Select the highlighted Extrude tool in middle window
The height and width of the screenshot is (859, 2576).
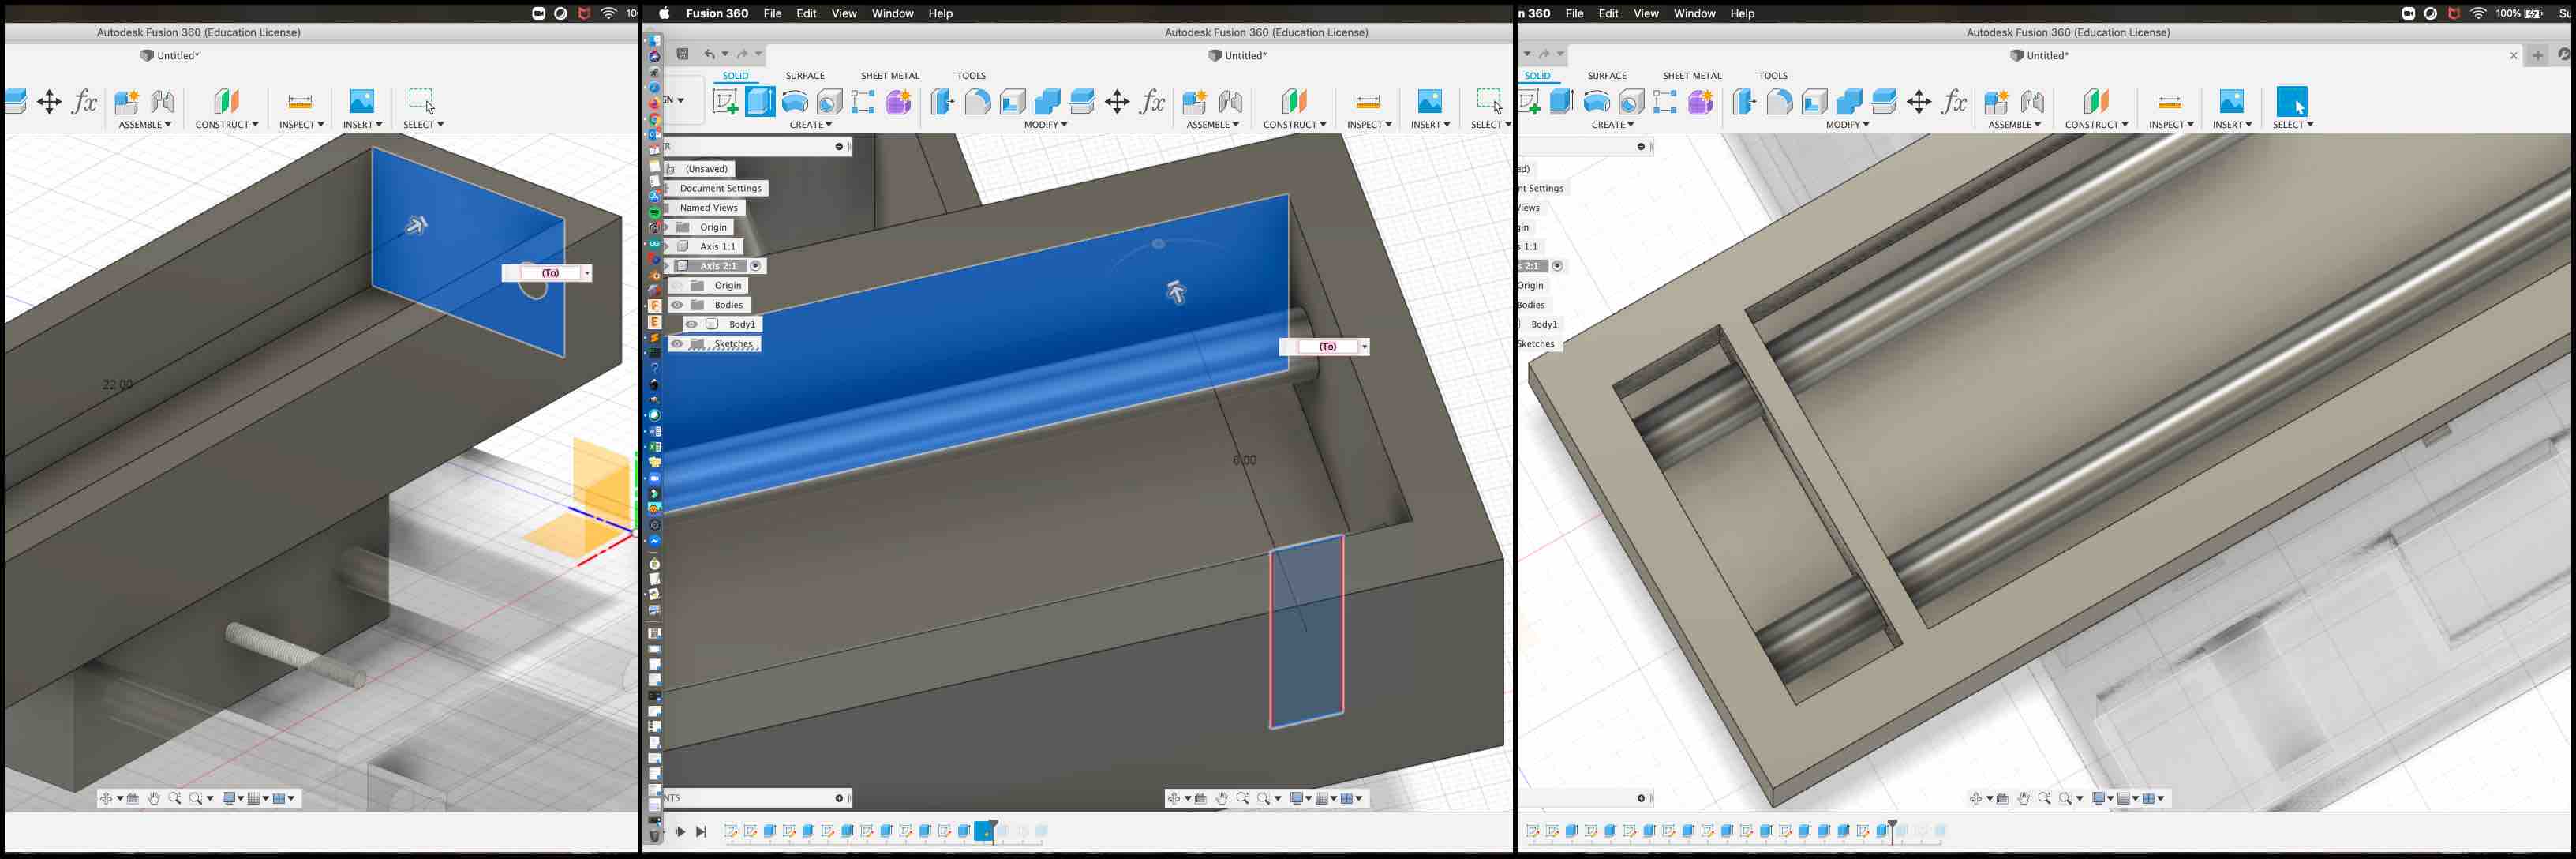[760, 101]
